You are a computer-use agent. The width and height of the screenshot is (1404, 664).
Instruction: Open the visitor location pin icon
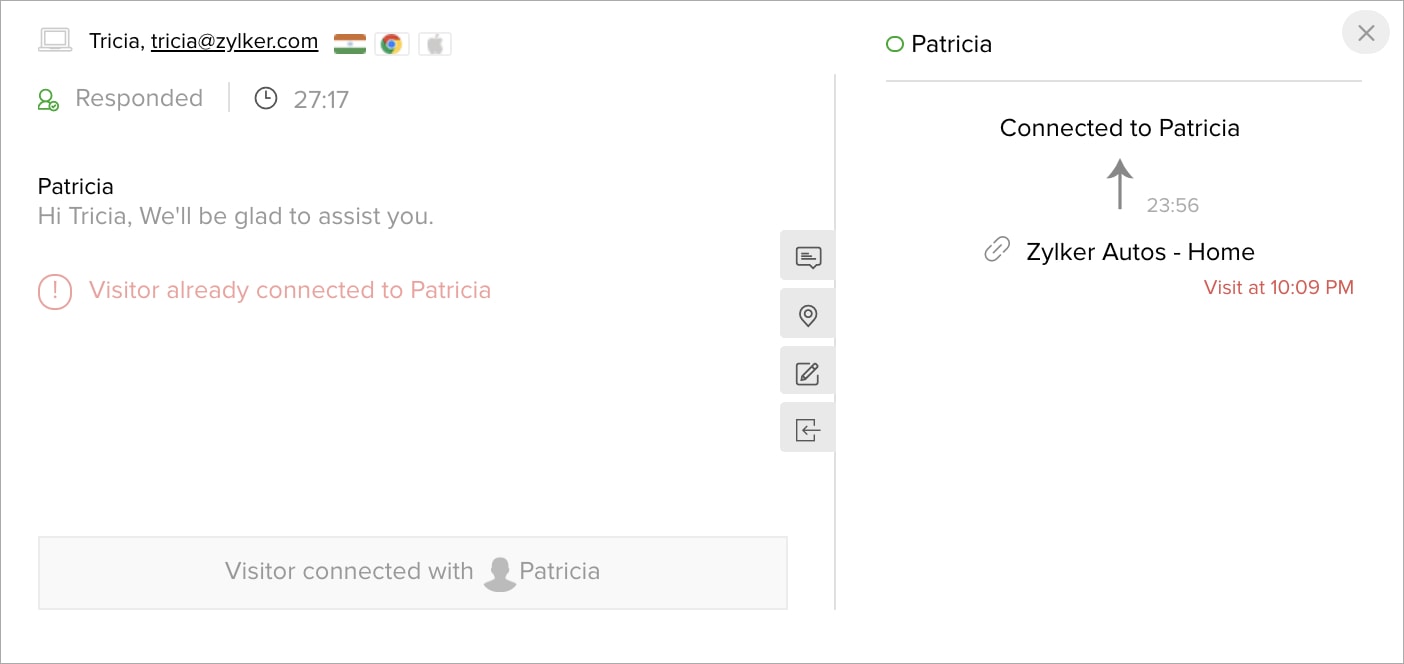(808, 316)
